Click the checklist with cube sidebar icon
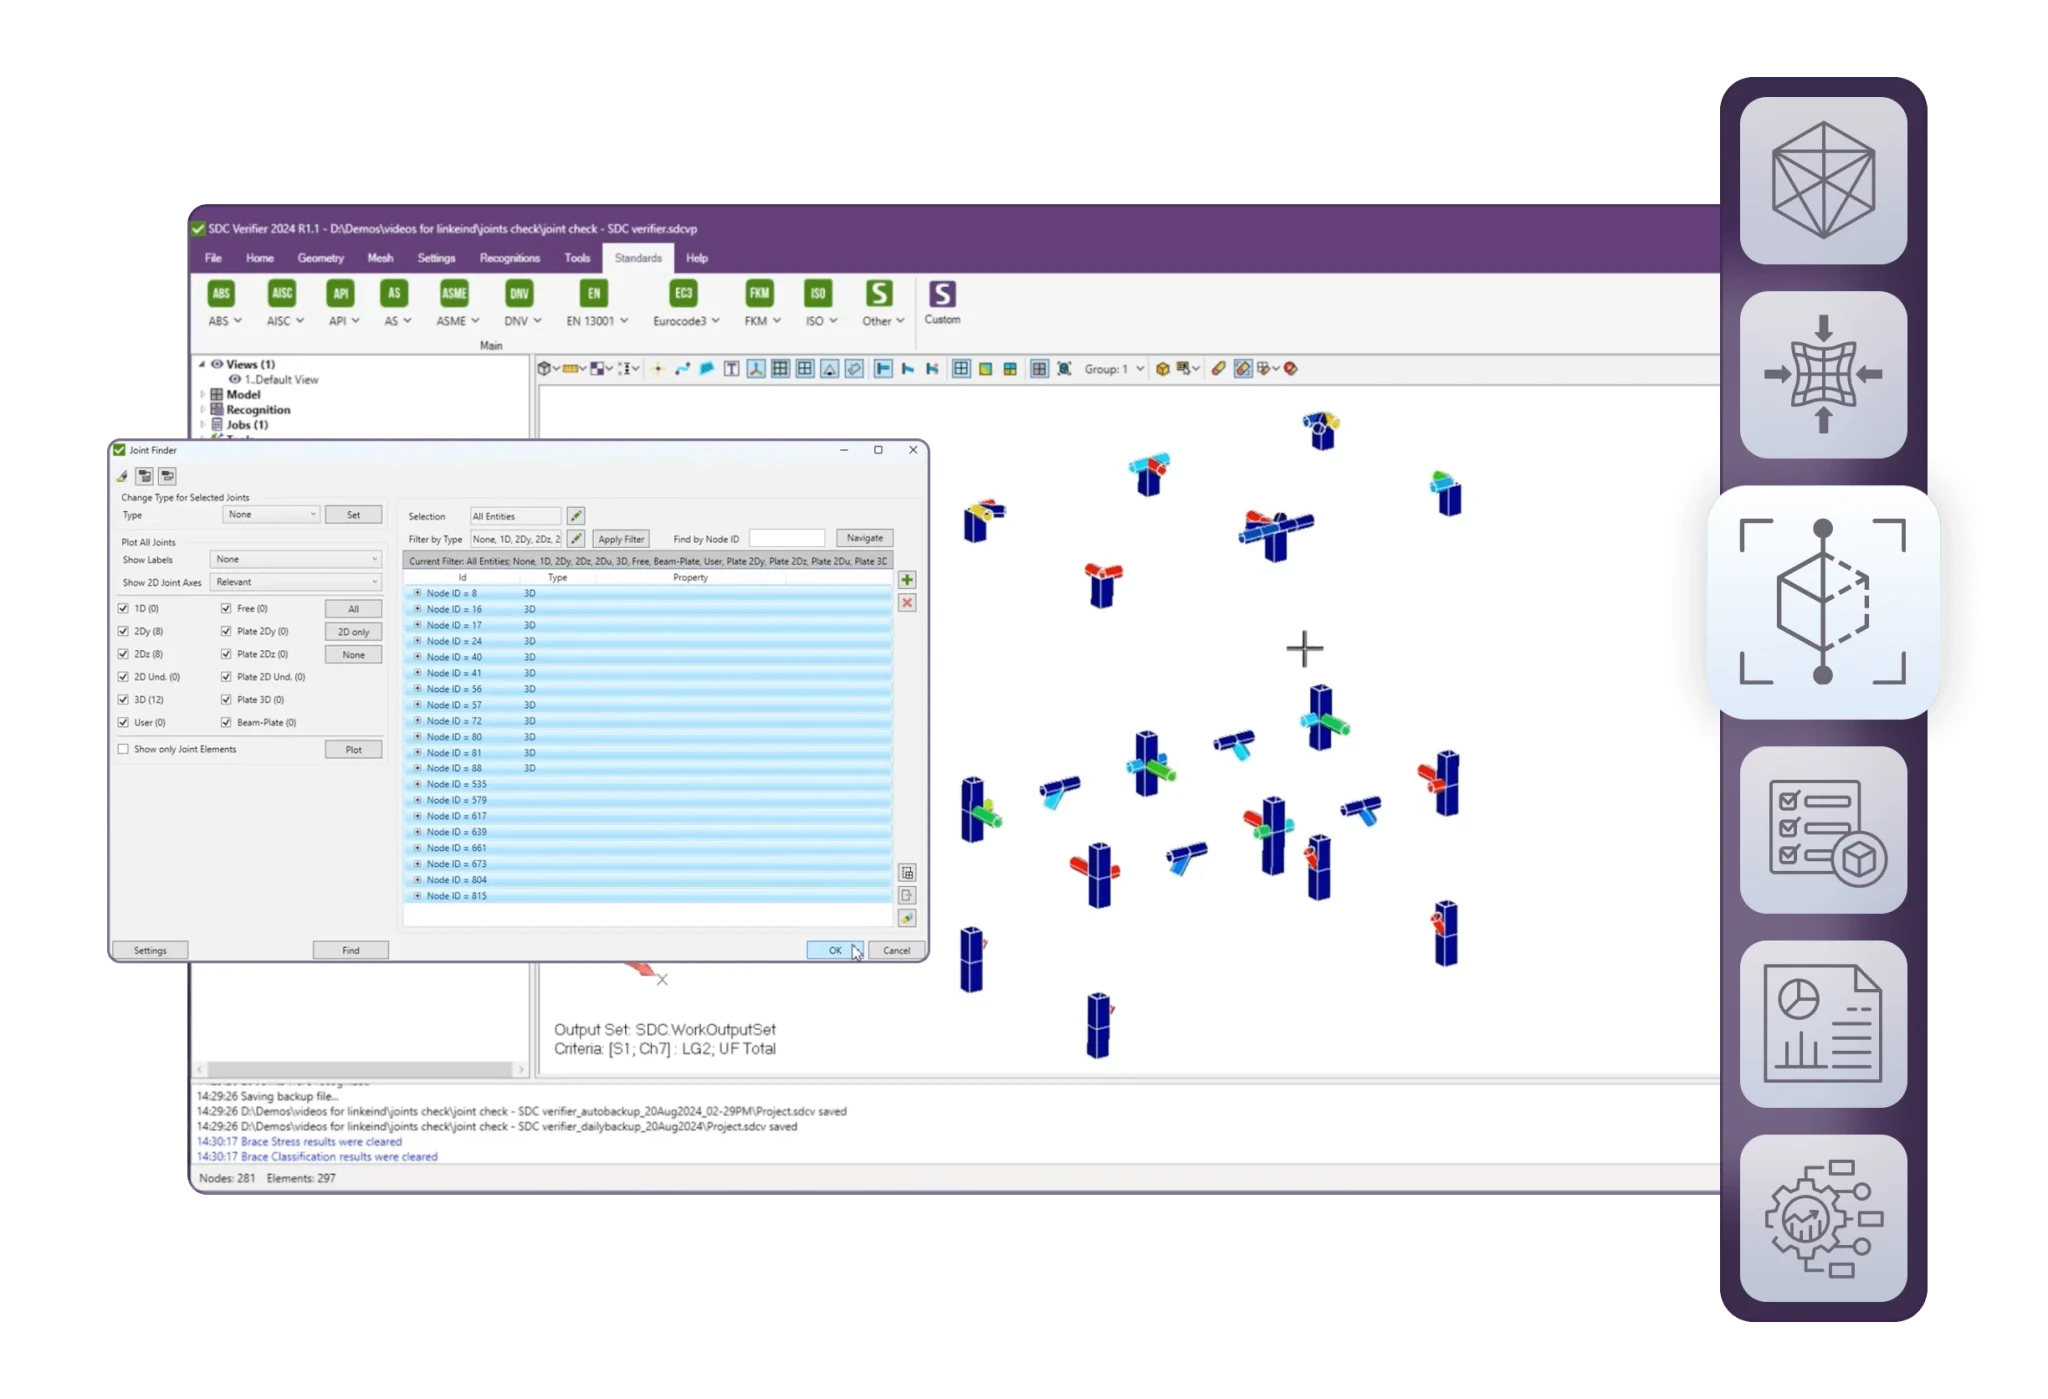Screen dimensions: 2048x1399 (1823, 829)
